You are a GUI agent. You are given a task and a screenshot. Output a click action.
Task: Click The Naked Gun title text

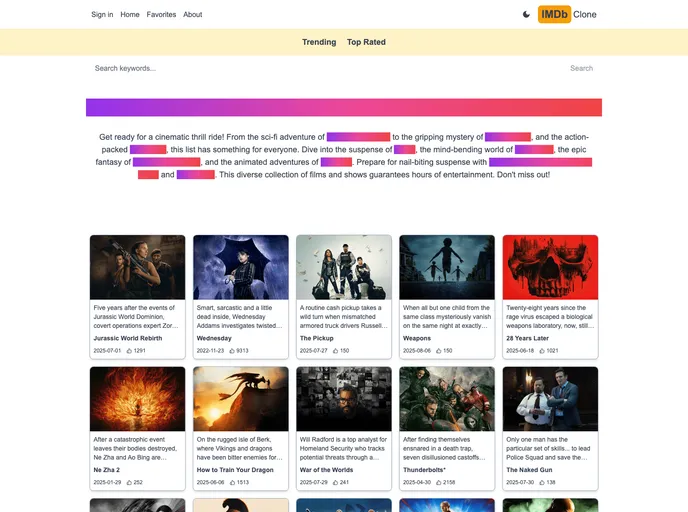pos(529,470)
